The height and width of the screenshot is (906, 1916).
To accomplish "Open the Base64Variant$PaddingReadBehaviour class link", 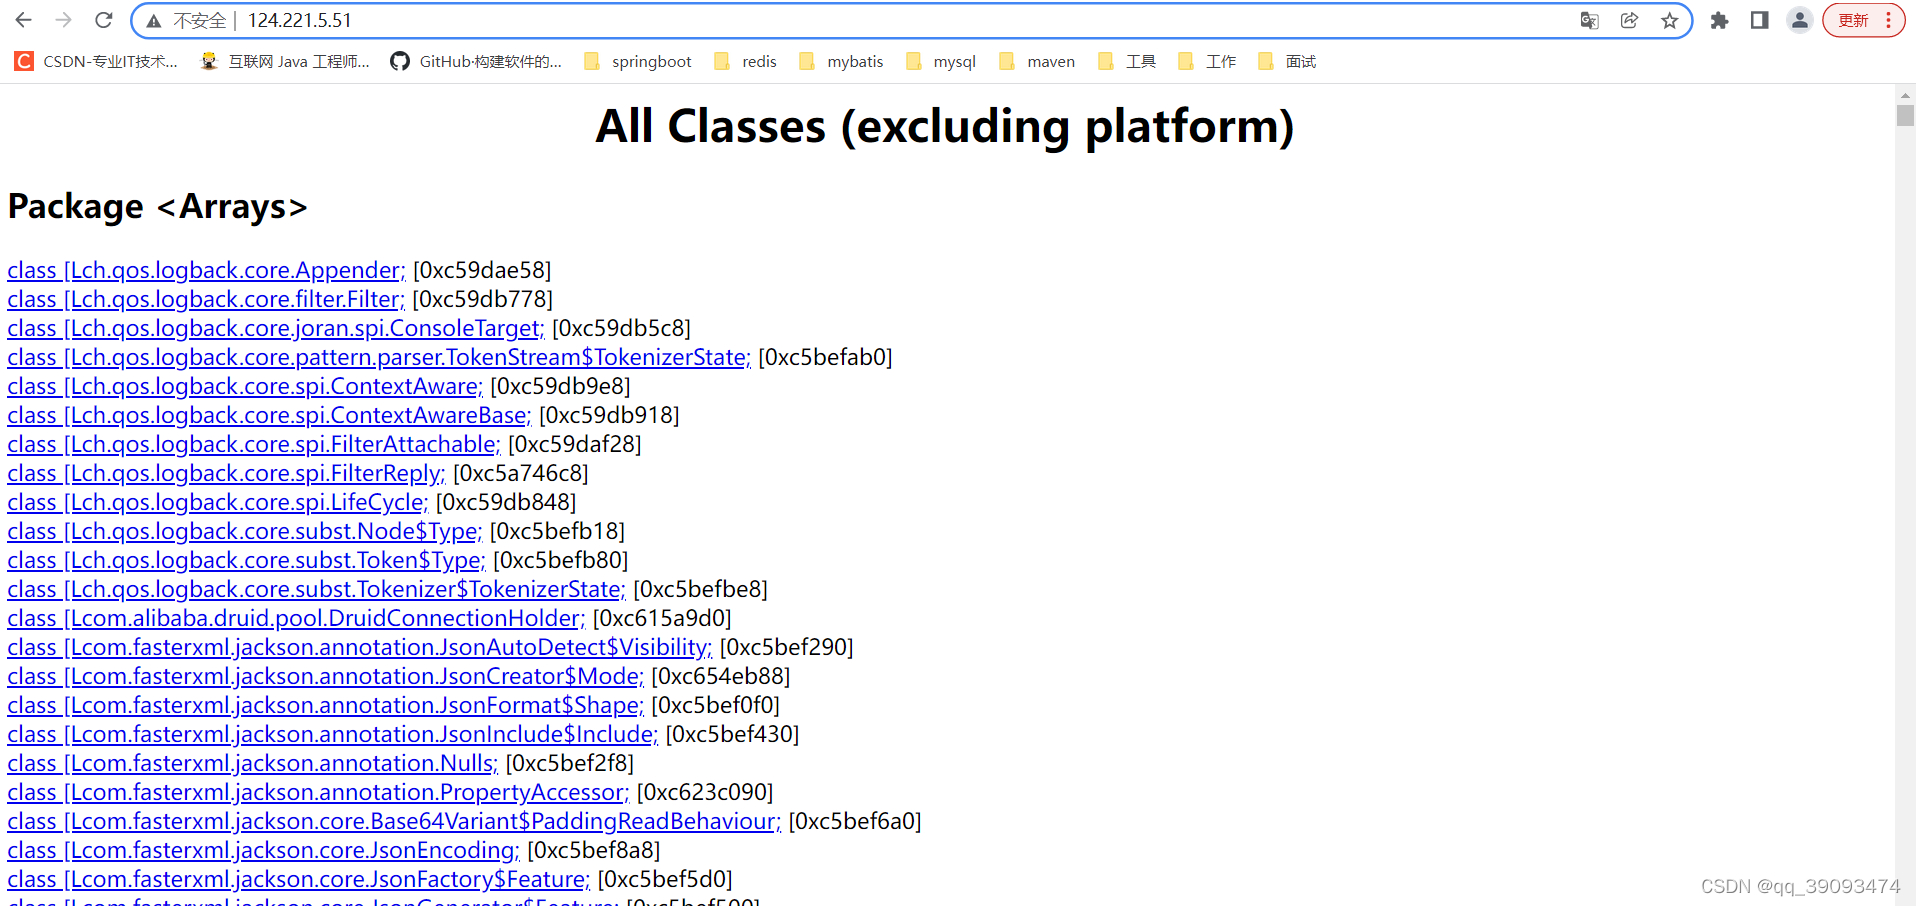I will (394, 821).
